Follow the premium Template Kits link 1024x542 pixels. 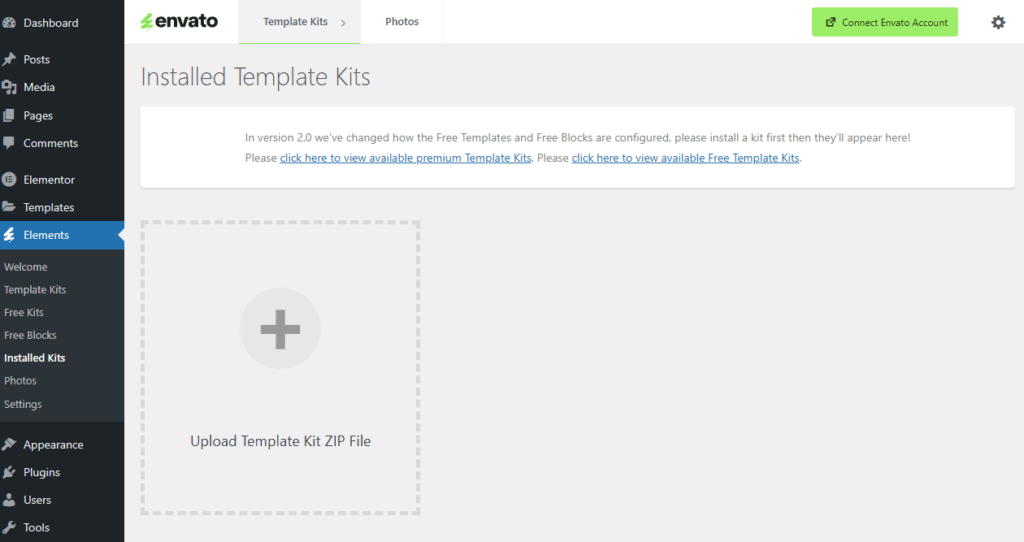point(405,158)
